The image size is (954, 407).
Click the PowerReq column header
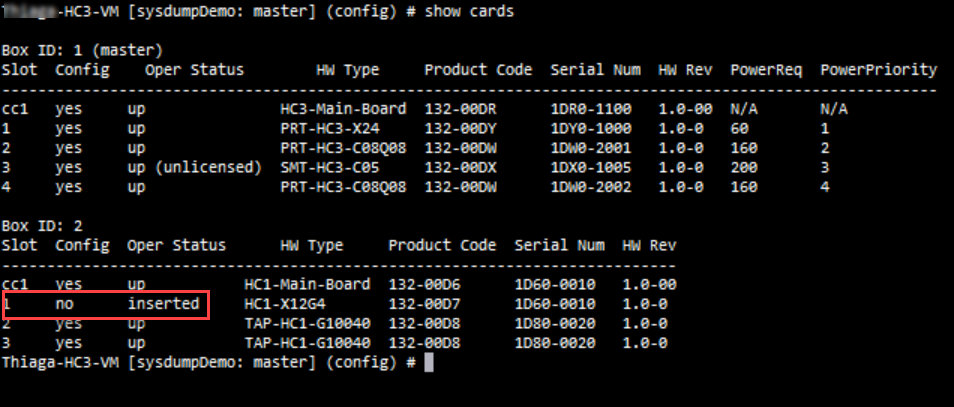tap(766, 70)
